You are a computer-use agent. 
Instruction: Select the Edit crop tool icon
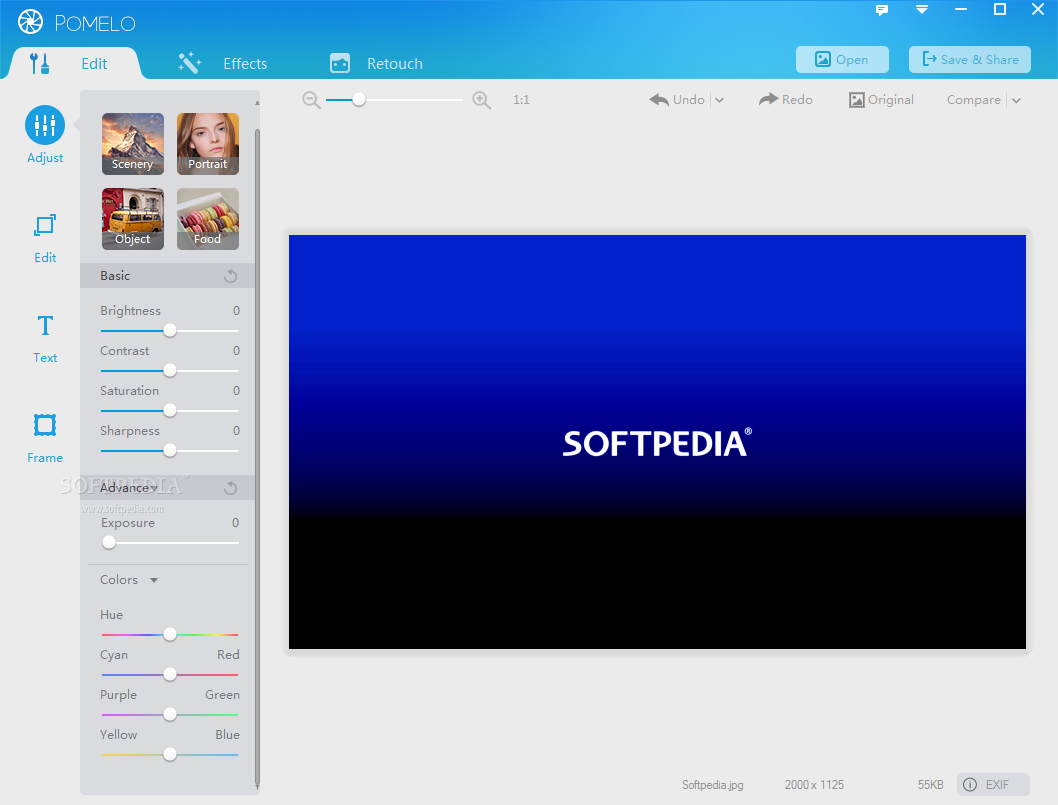[x=45, y=225]
